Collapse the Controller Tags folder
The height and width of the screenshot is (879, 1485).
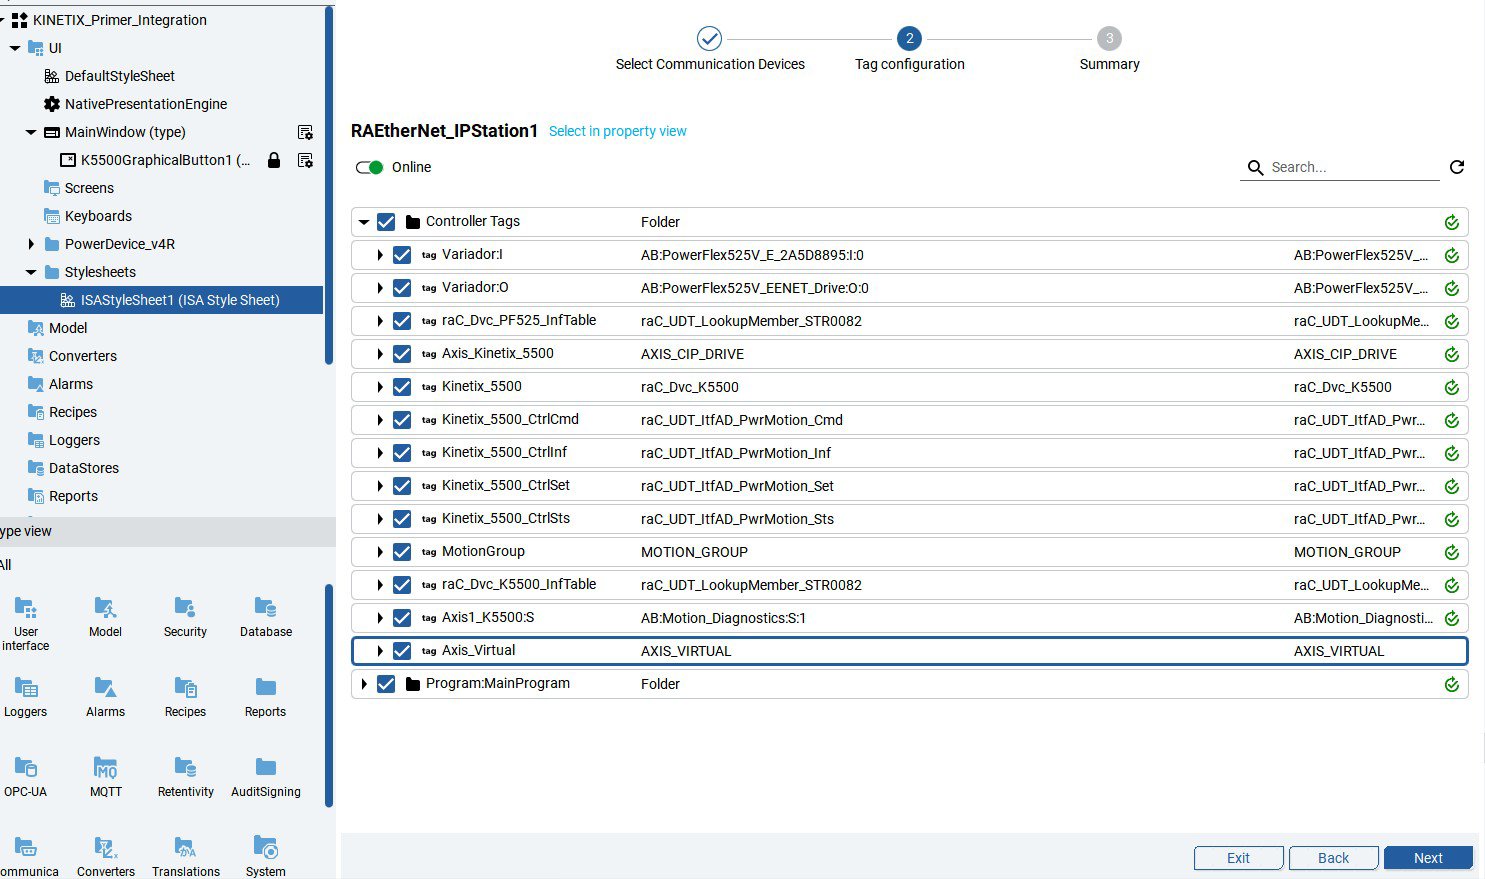click(364, 222)
